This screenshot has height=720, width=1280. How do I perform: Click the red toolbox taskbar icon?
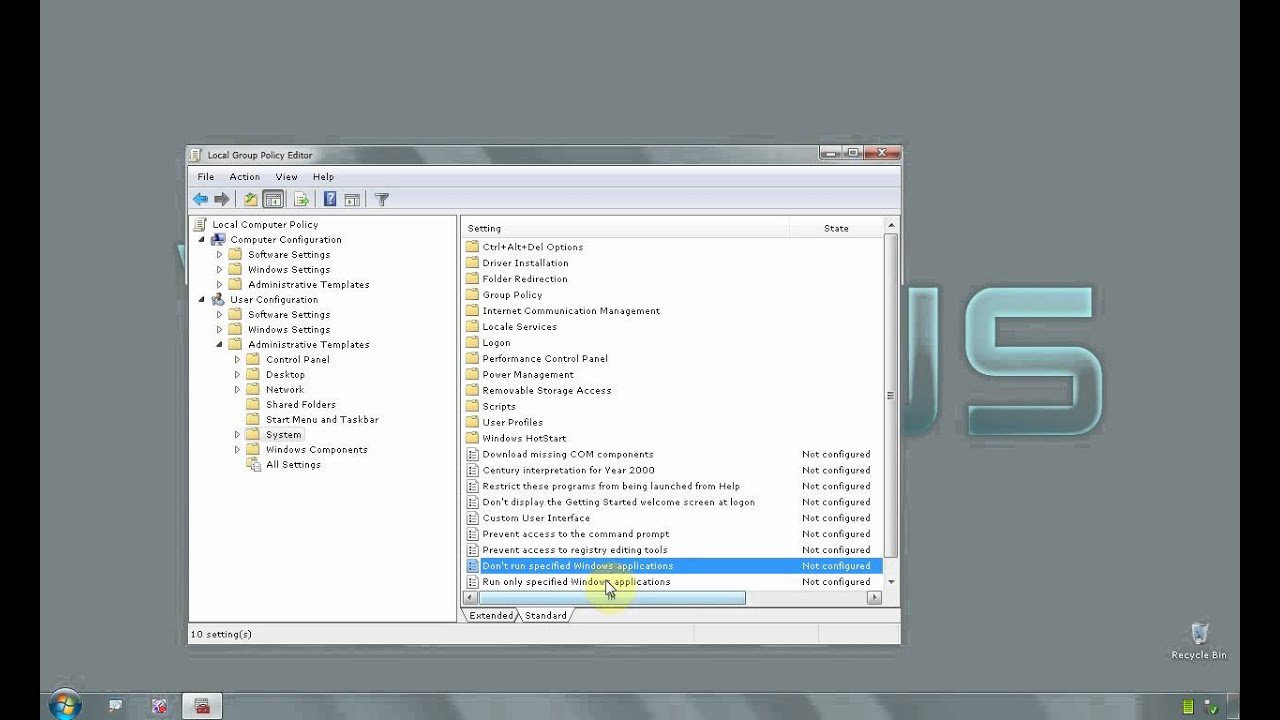202,706
